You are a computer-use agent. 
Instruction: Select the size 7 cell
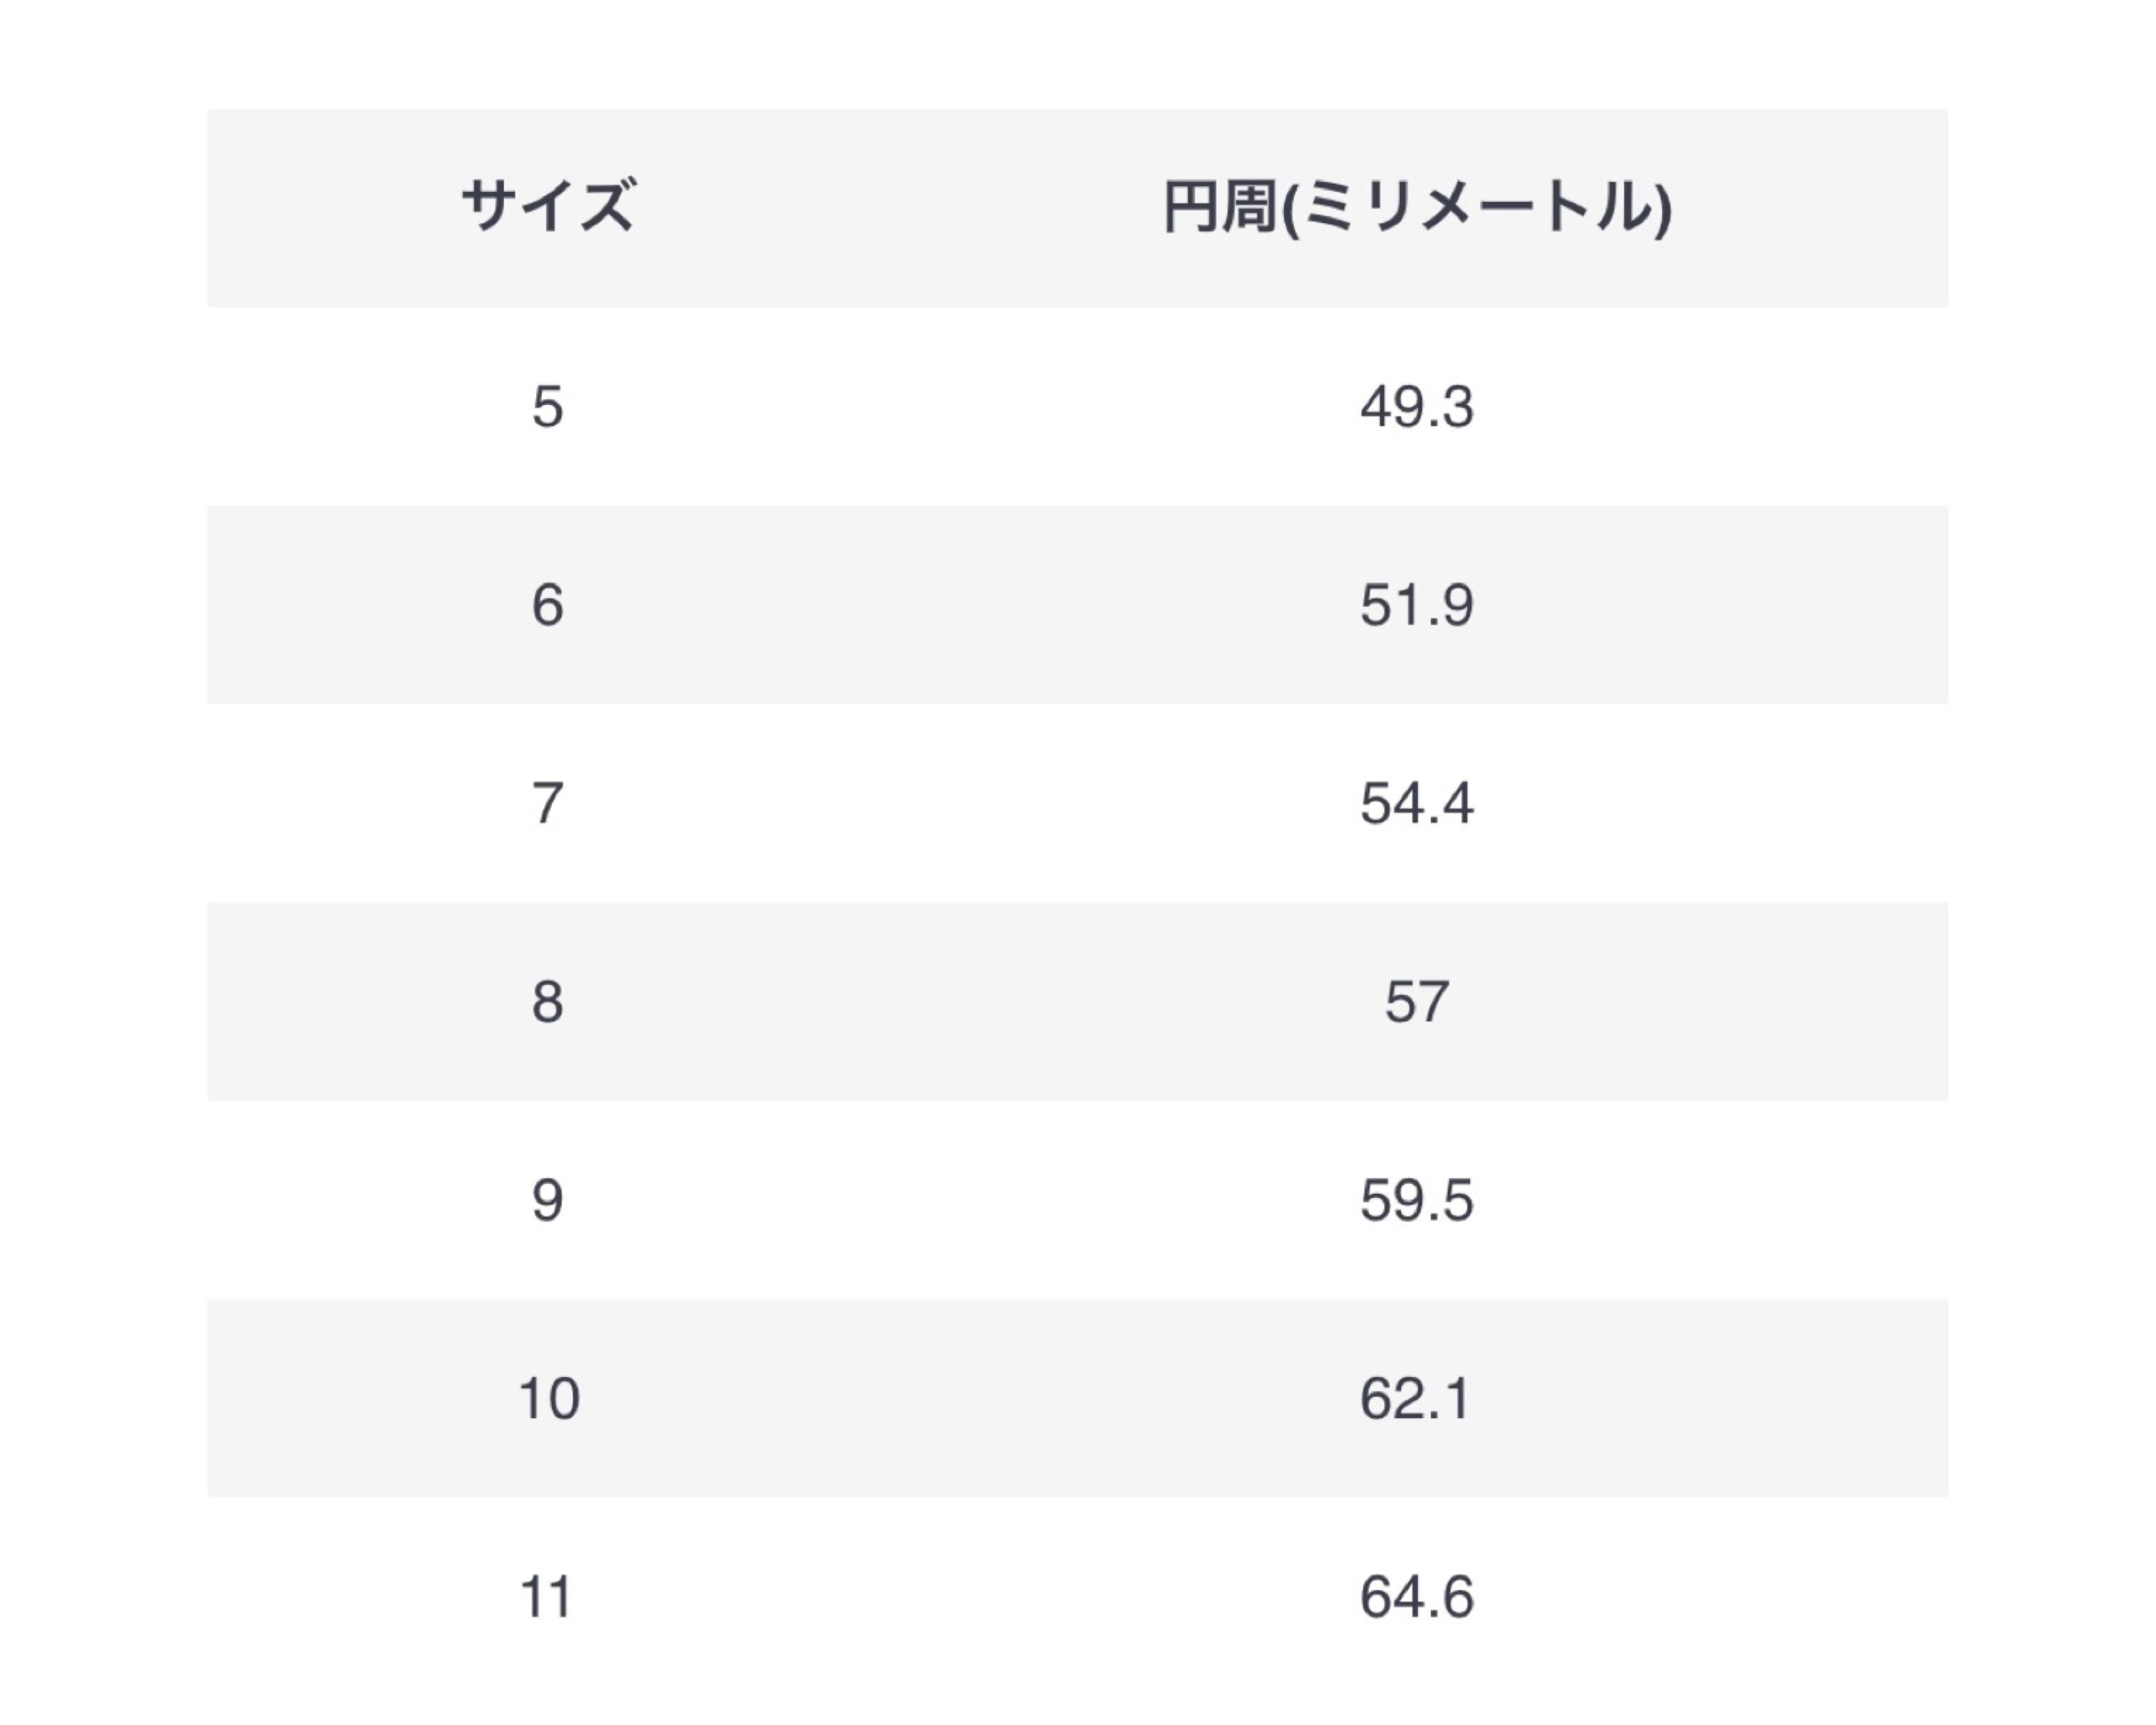[547, 803]
